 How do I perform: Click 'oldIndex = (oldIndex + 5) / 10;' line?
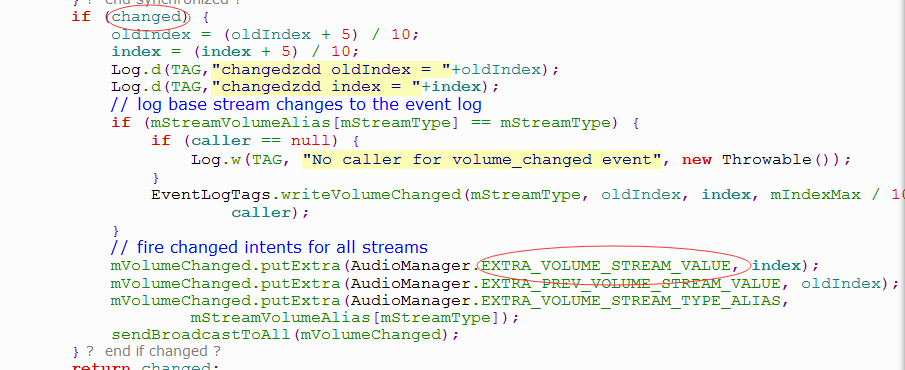point(265,34)
